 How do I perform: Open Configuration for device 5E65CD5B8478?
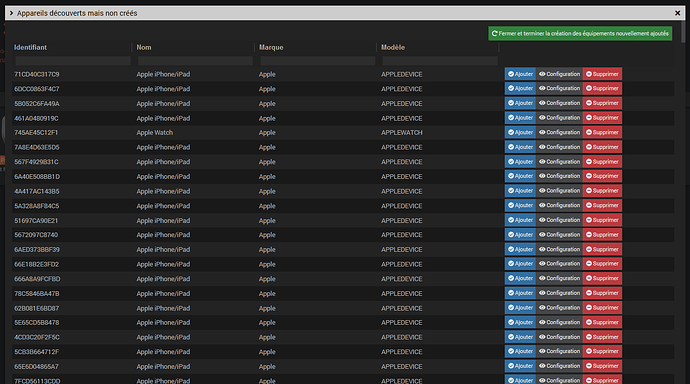point(559,322)
